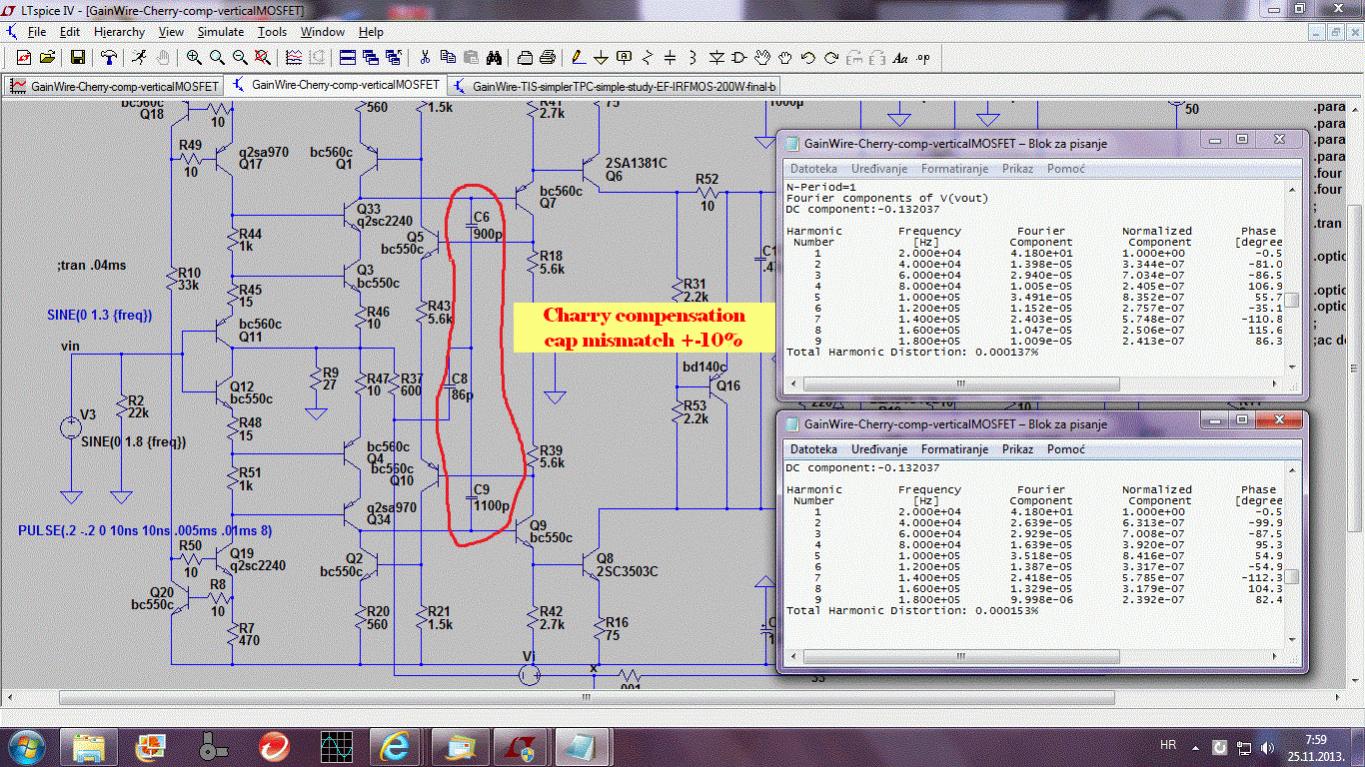Open the Window menu
The image size is (1365, 767).
click(x=323, y=32)
